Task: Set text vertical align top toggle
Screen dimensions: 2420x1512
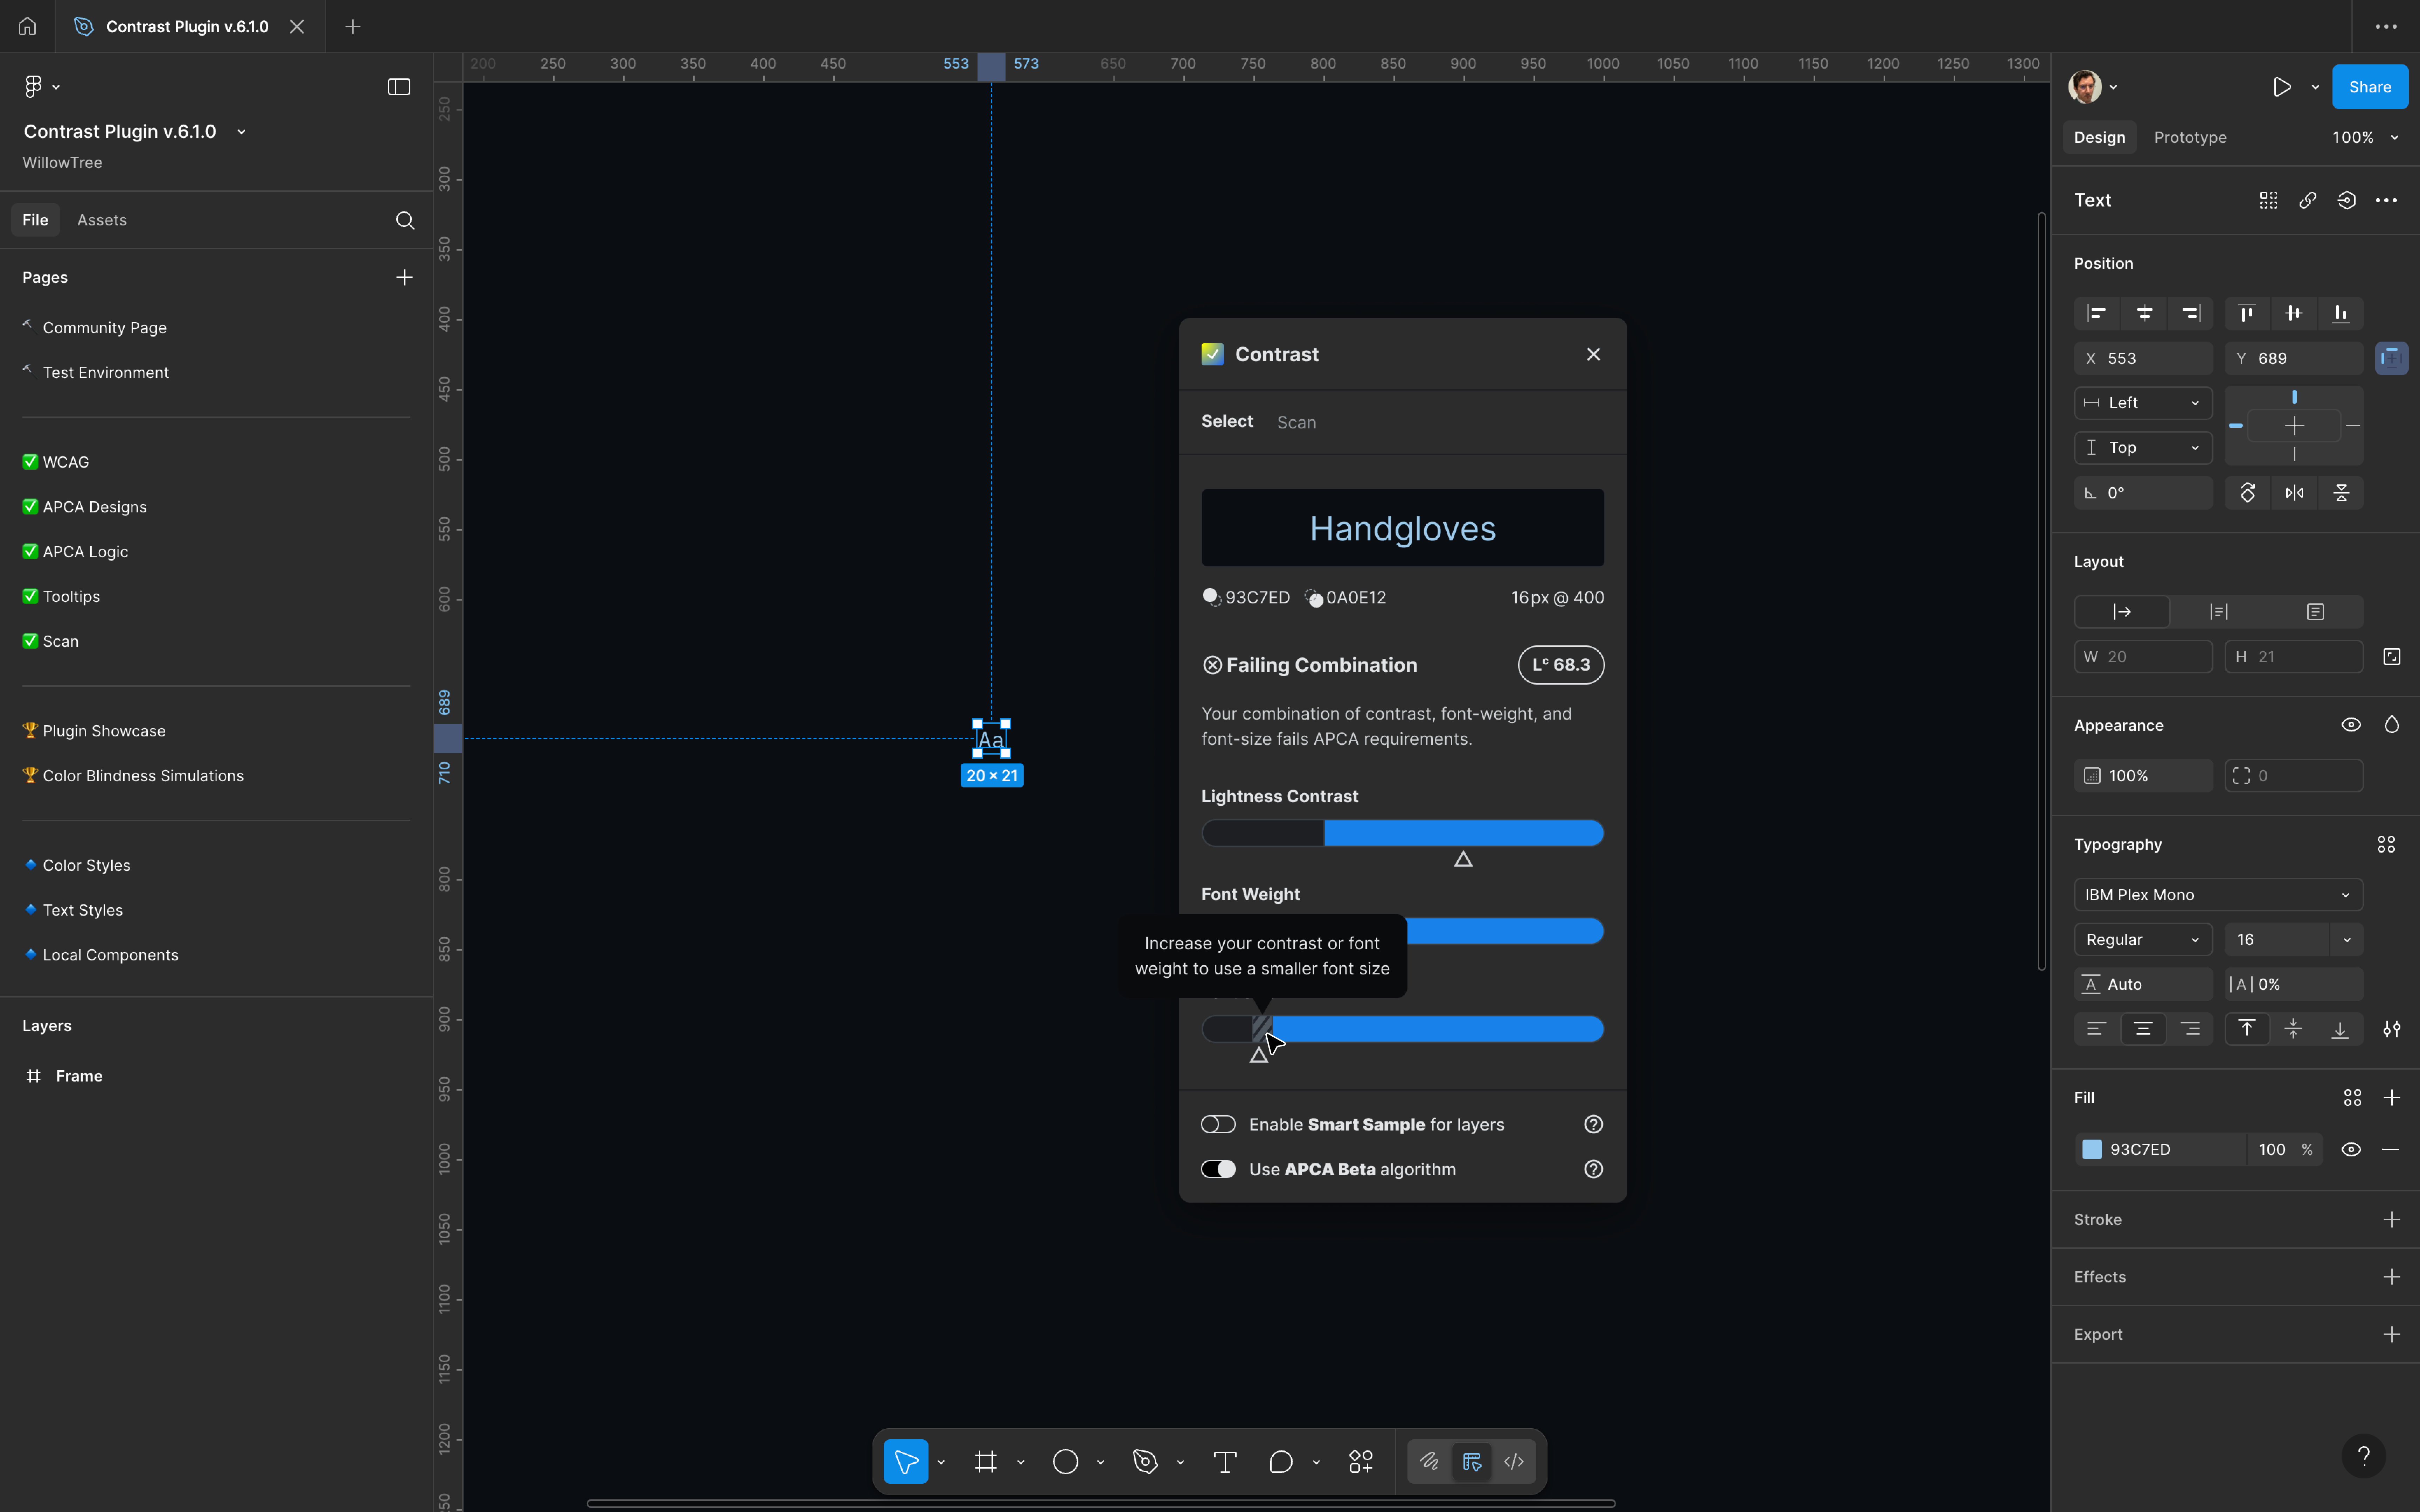Action: 2247,1029
